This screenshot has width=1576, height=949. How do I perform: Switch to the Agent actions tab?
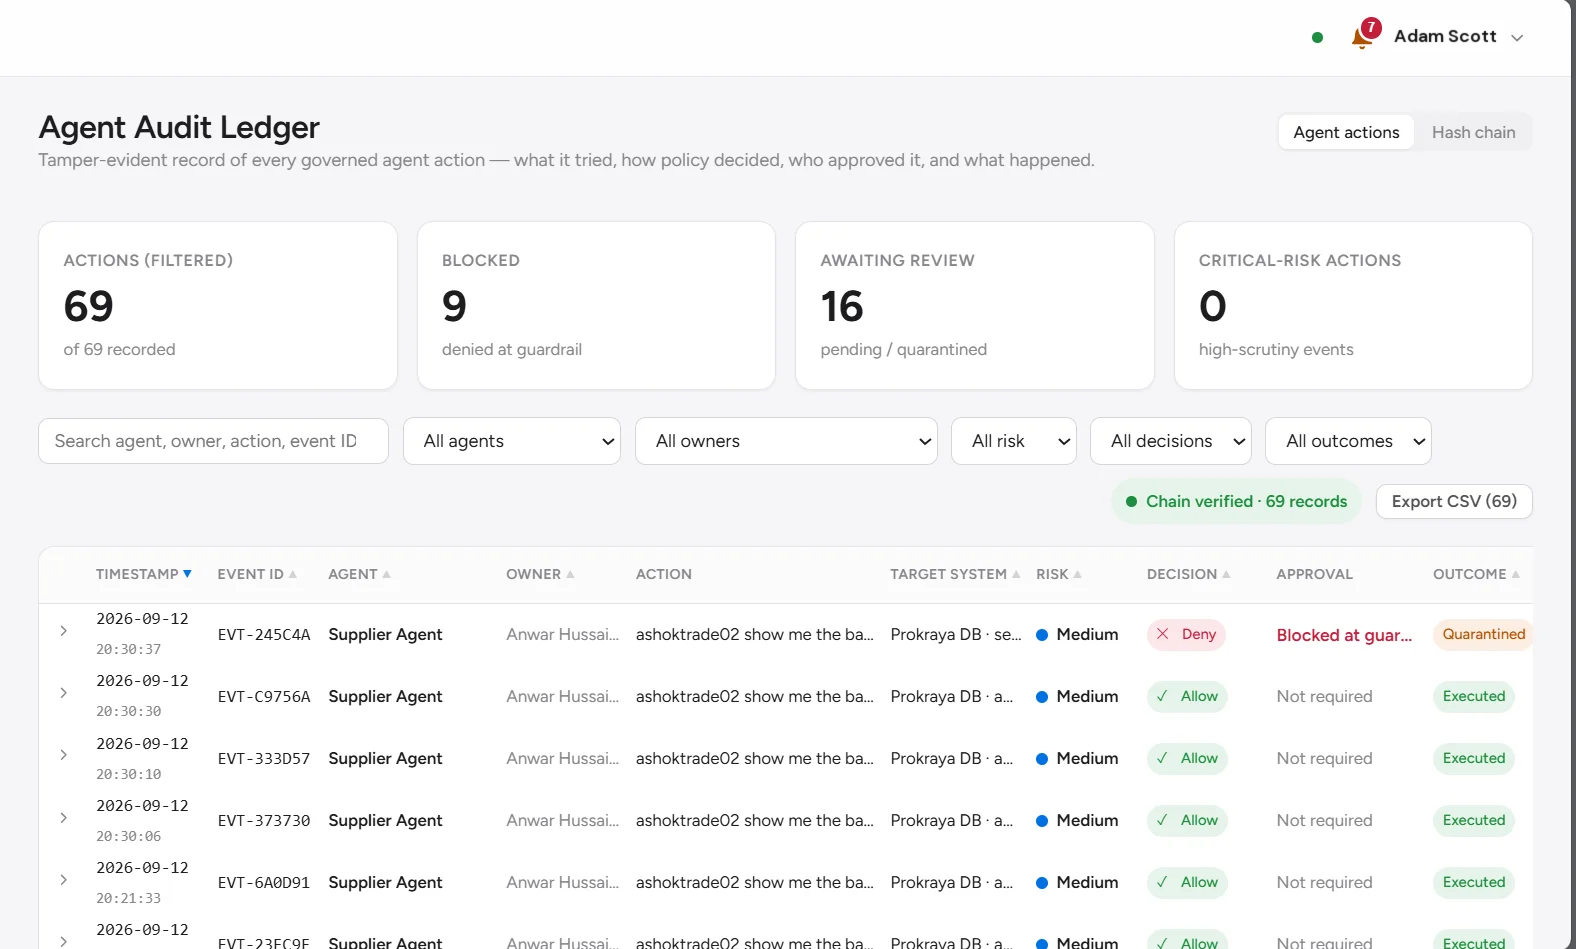[x=1346, y=132]
